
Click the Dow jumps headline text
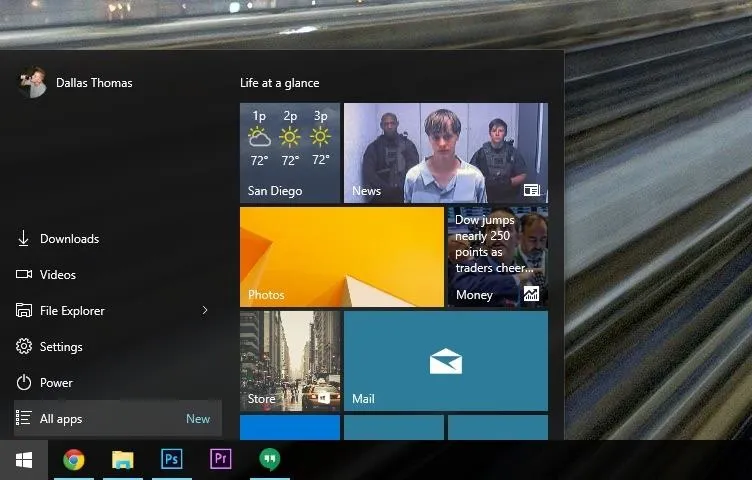[494, 244]
